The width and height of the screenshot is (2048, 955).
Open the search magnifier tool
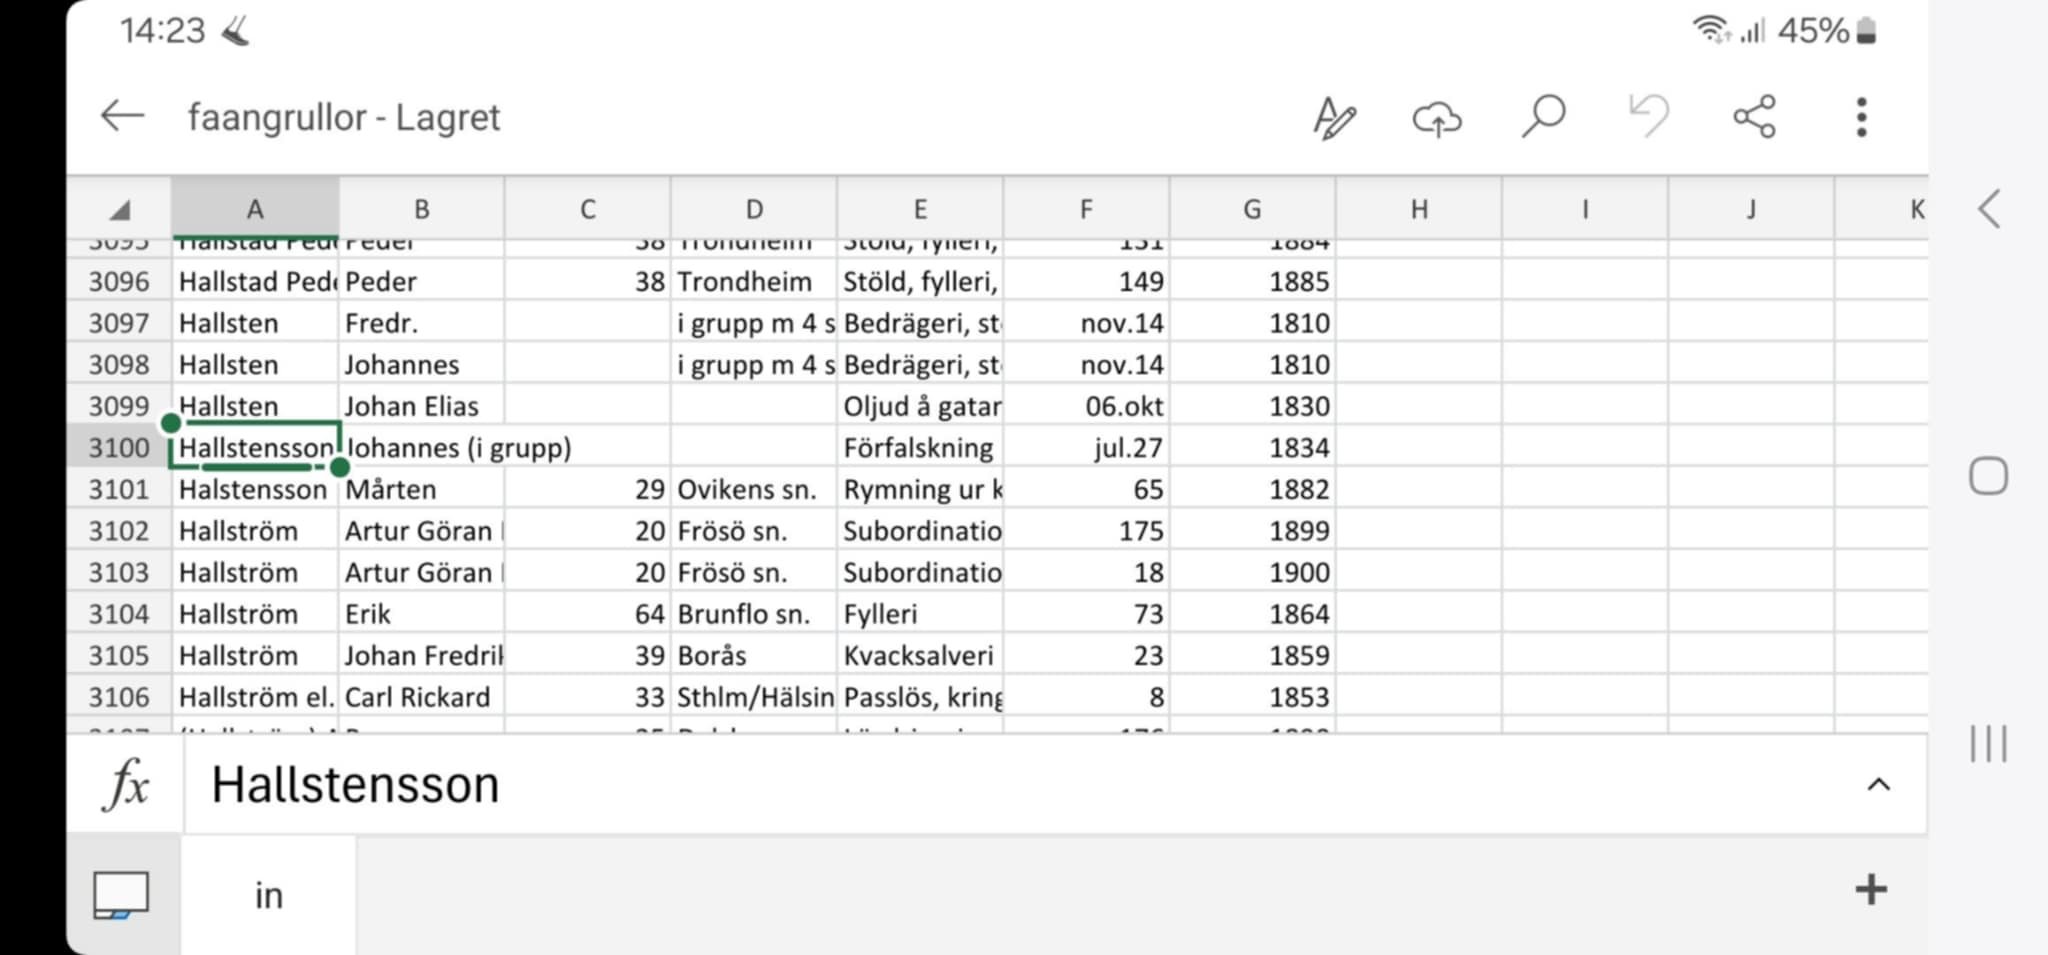coord(1543,116)
